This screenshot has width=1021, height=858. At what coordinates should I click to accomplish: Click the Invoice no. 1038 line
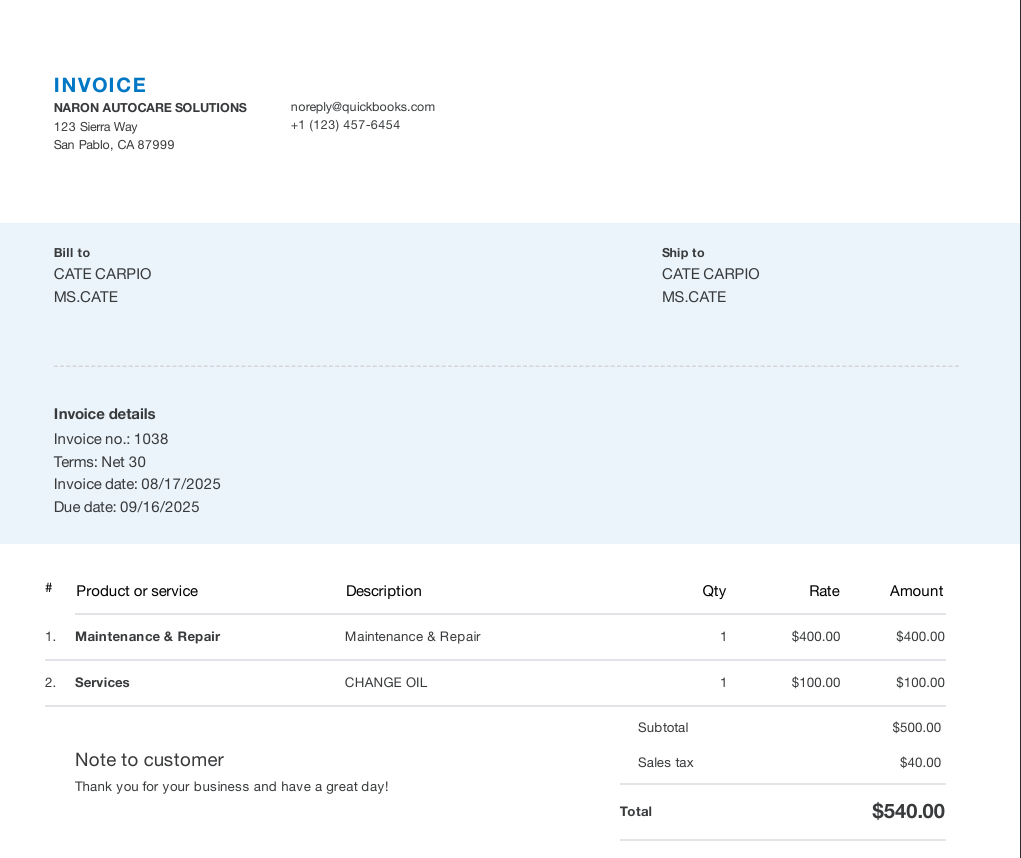(111, 439)
